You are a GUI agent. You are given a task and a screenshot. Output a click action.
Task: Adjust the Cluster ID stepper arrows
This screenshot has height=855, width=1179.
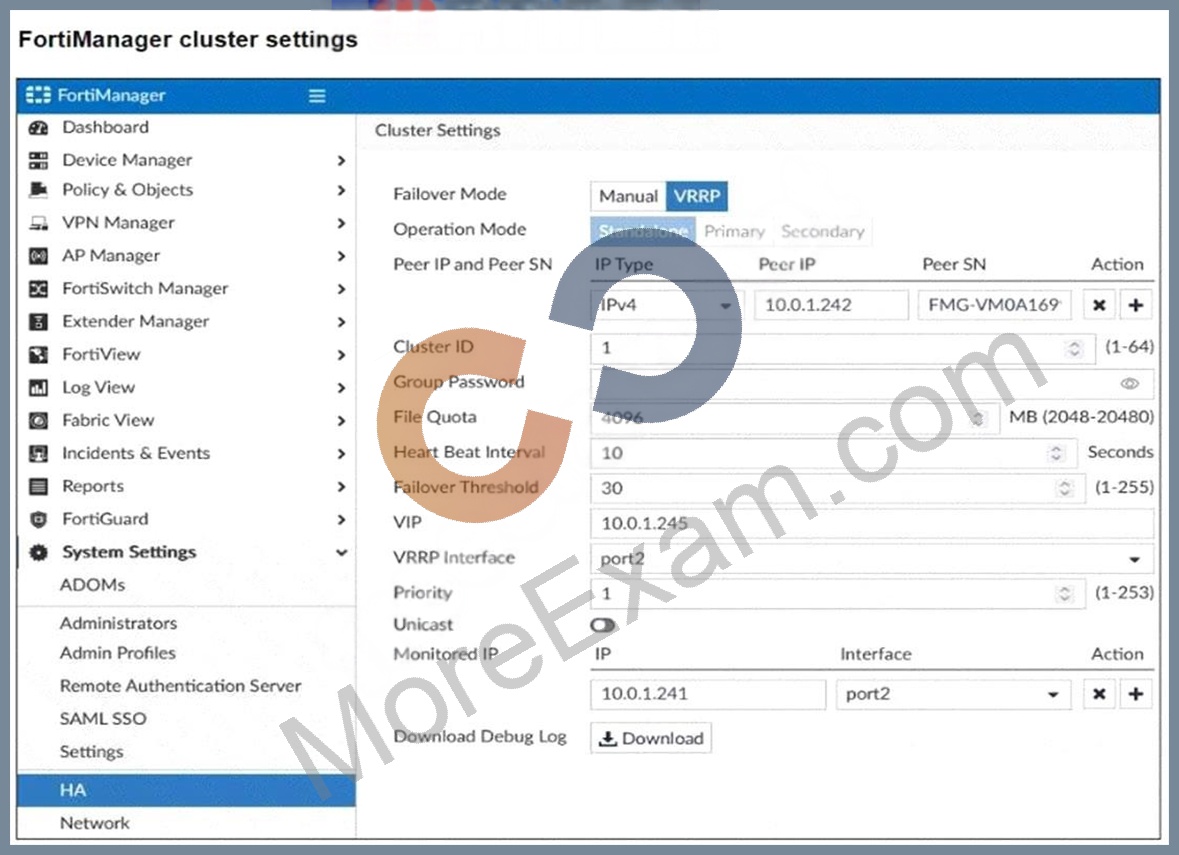tap(1074, 348)
